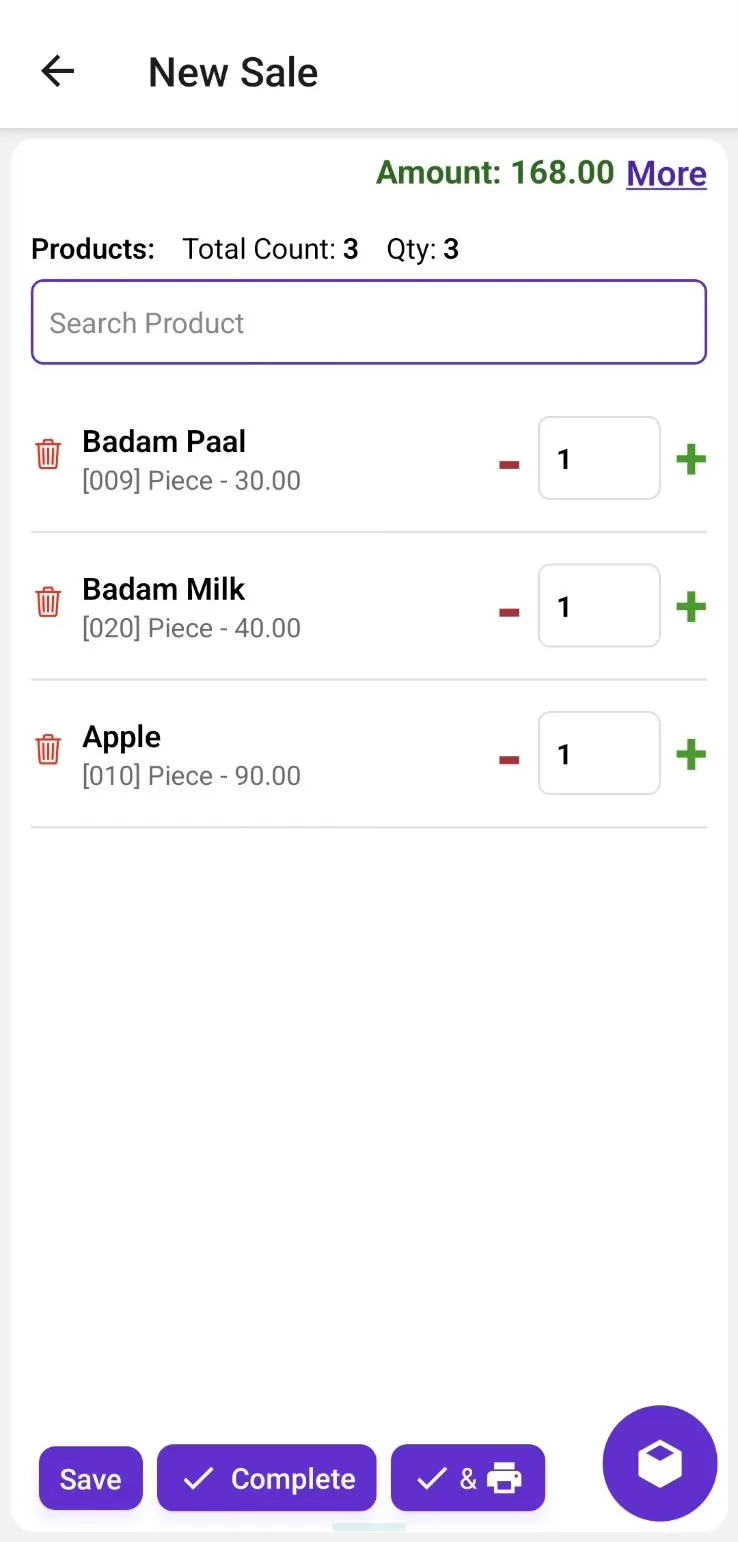The height and width of the screenshot is (1542, 738).
Task: Increase Badam Milk quantity with plus
Action: (x=691, y=607)
